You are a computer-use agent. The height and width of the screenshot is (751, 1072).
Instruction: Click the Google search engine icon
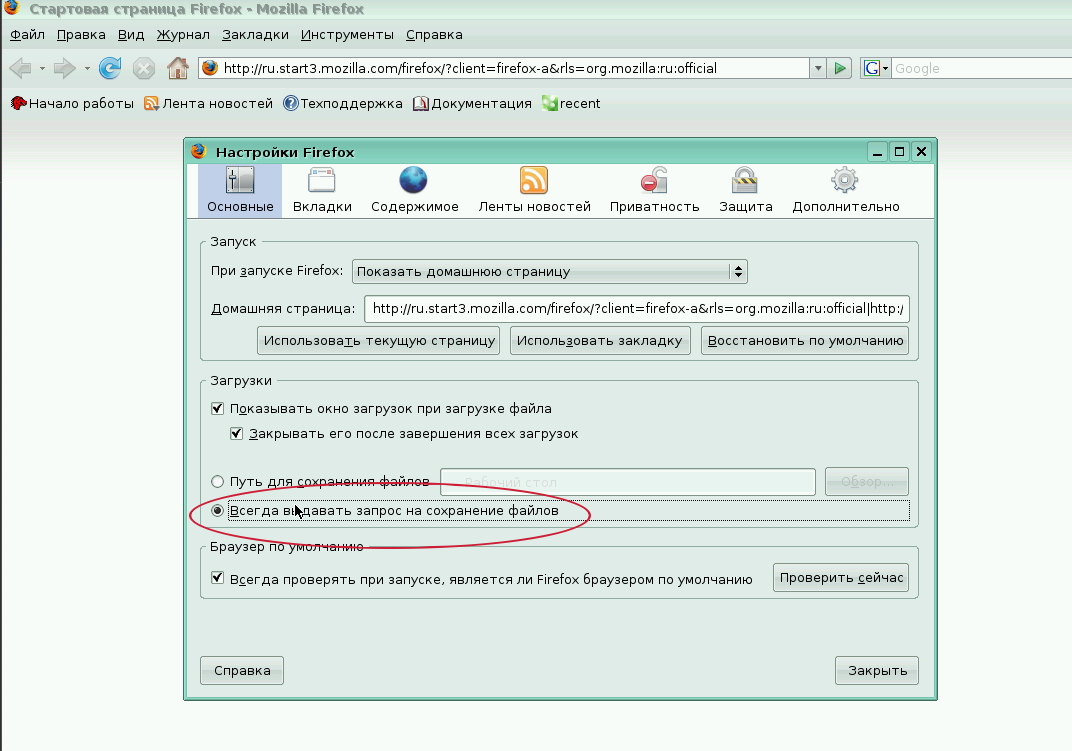(x=872, y=68)
